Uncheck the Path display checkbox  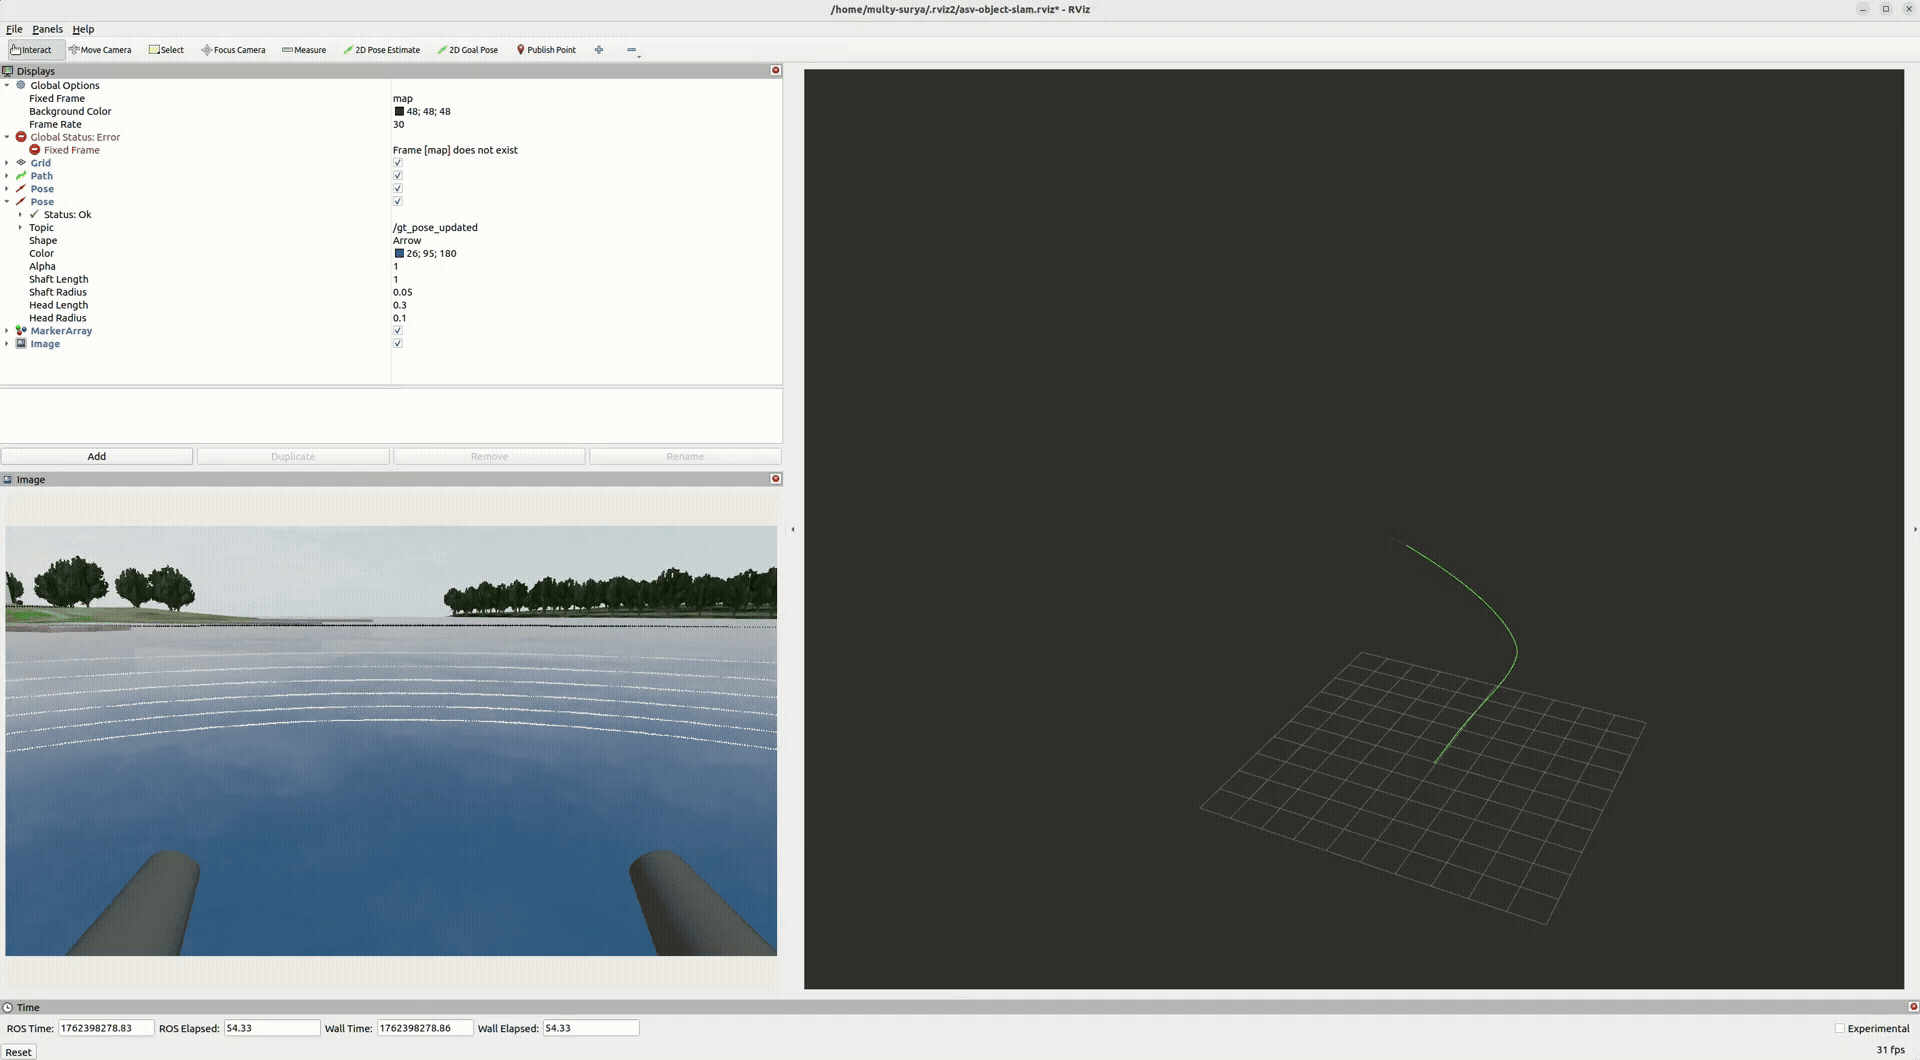[x=397, y=175]
